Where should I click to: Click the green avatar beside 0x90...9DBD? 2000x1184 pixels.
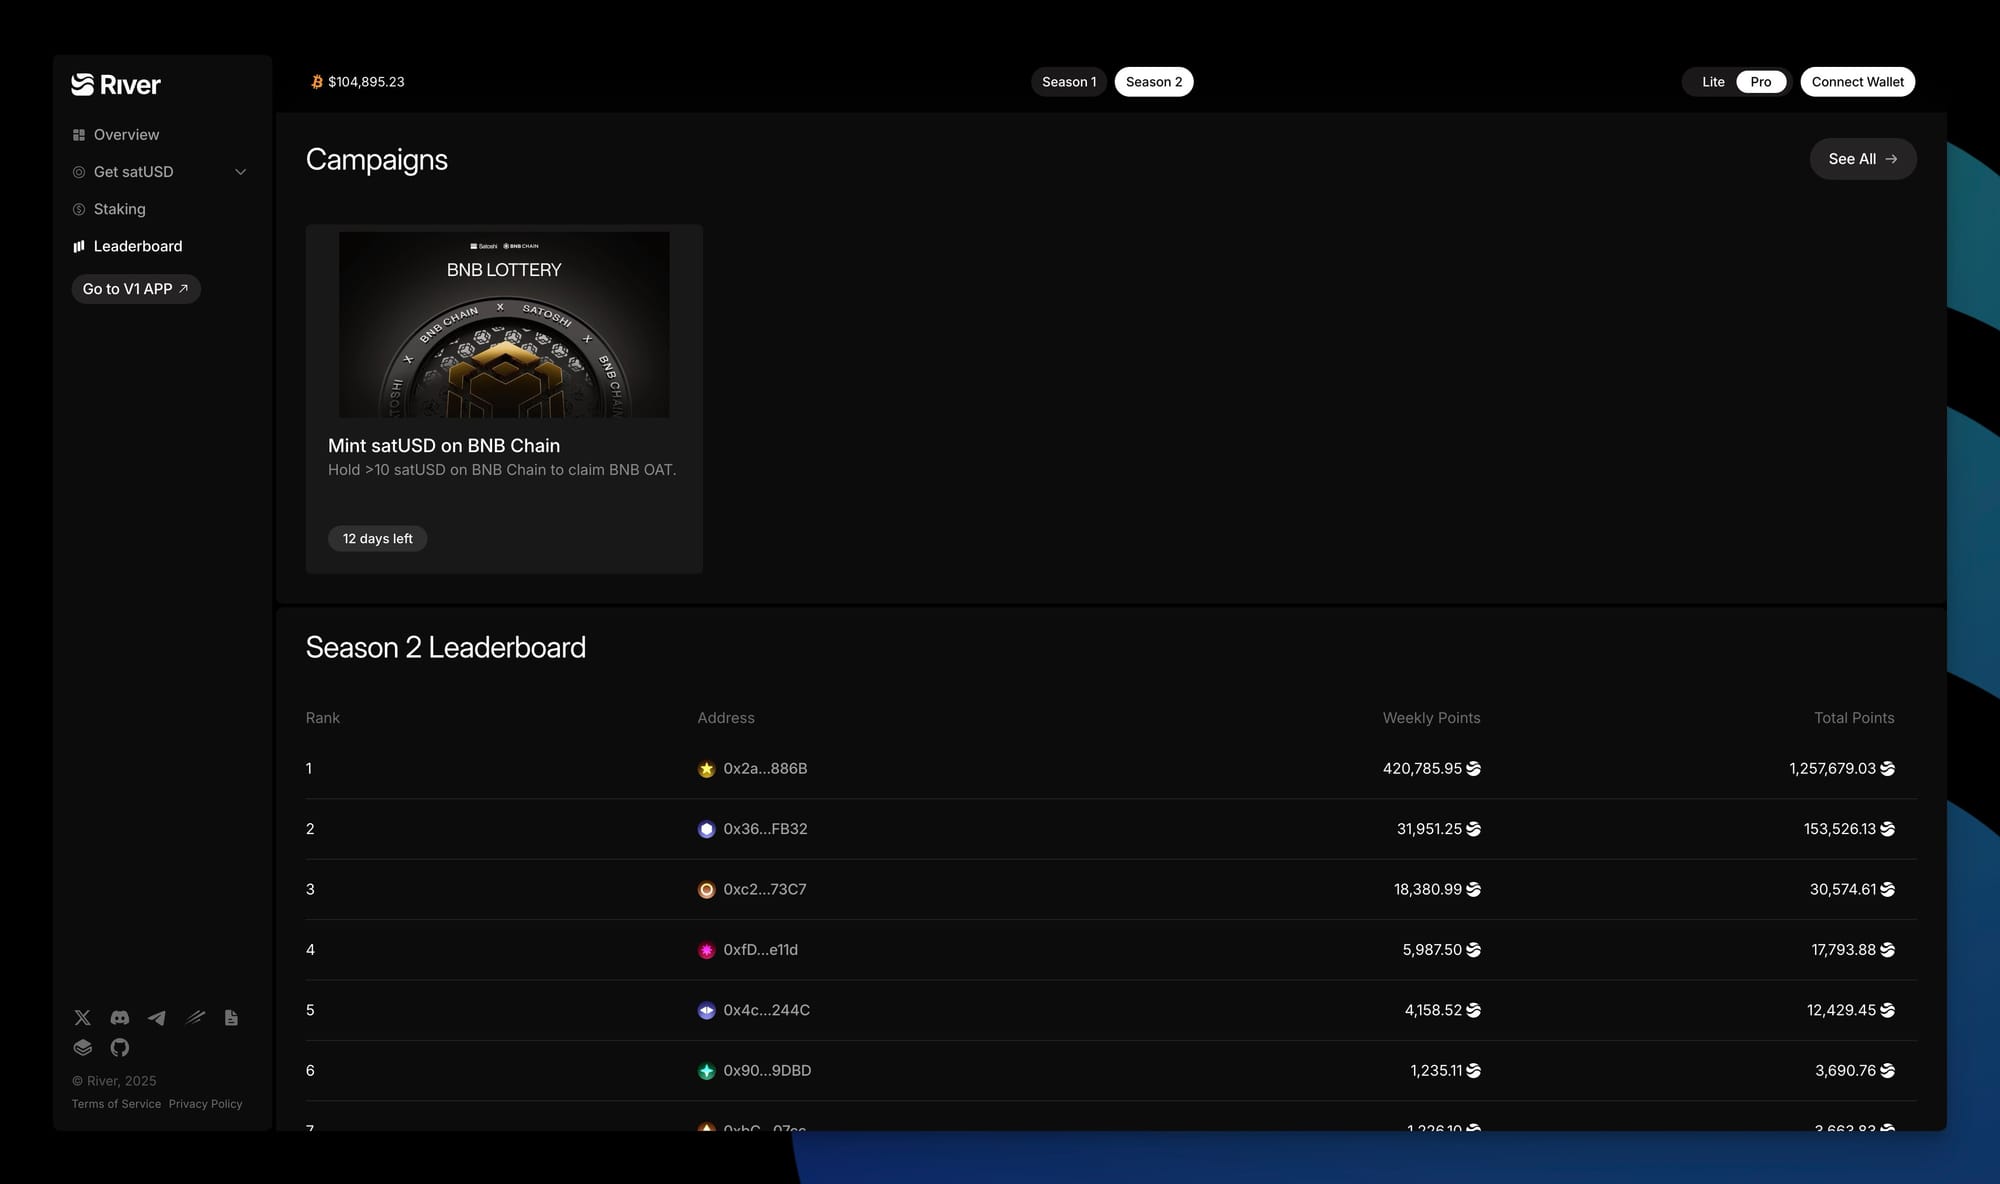click(706, 1071)
